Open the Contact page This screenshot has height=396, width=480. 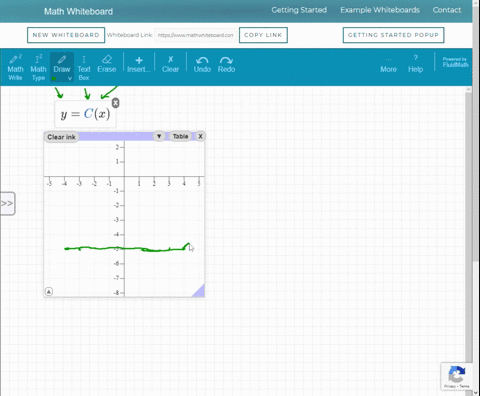447,10
